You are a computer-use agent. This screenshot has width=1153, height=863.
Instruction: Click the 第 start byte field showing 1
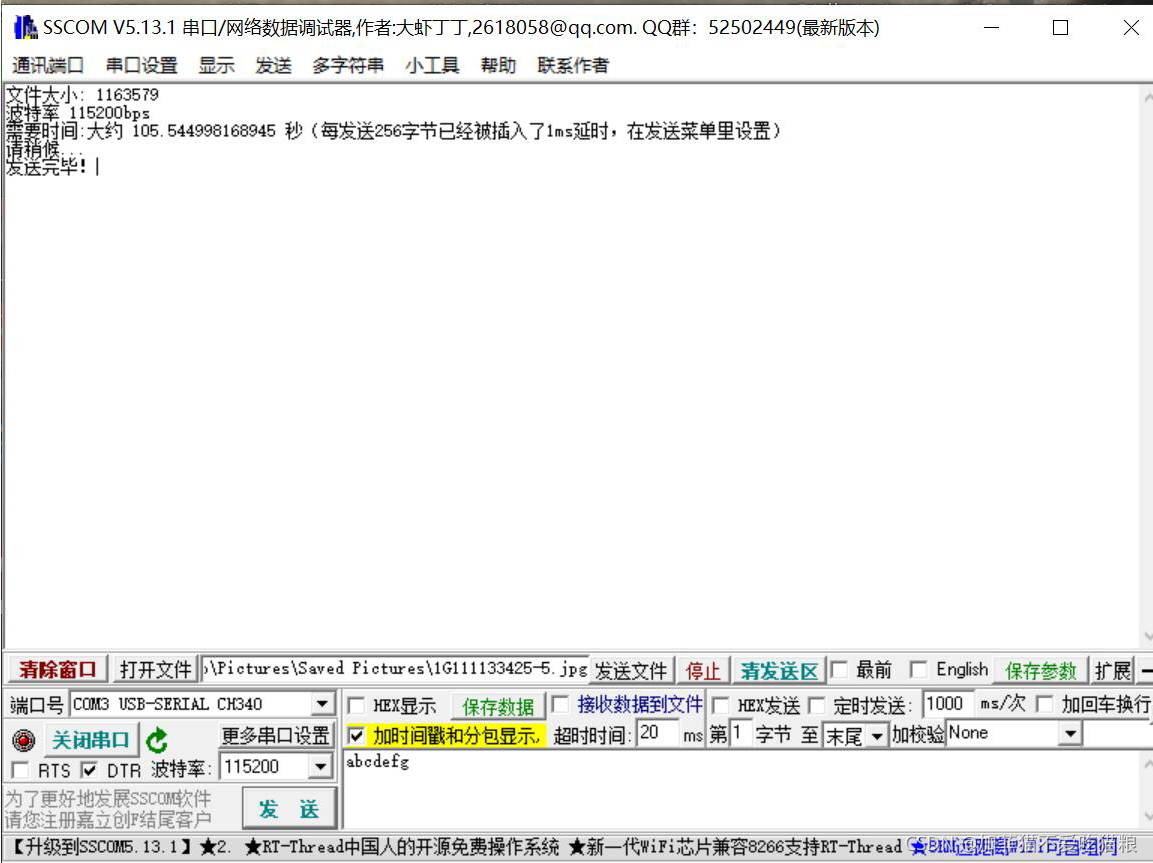739,733
